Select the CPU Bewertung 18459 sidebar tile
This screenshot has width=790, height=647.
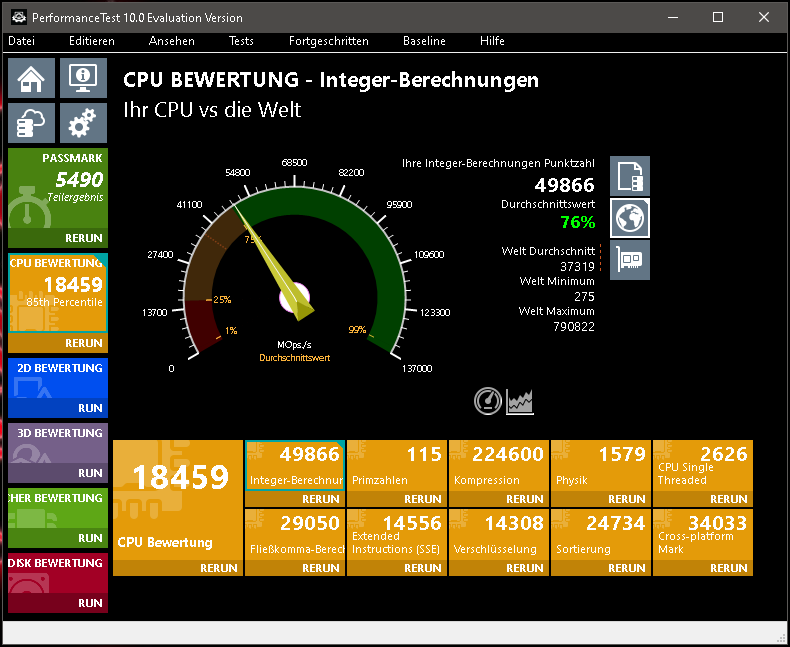pyautogui.click(x=58, y=293)
